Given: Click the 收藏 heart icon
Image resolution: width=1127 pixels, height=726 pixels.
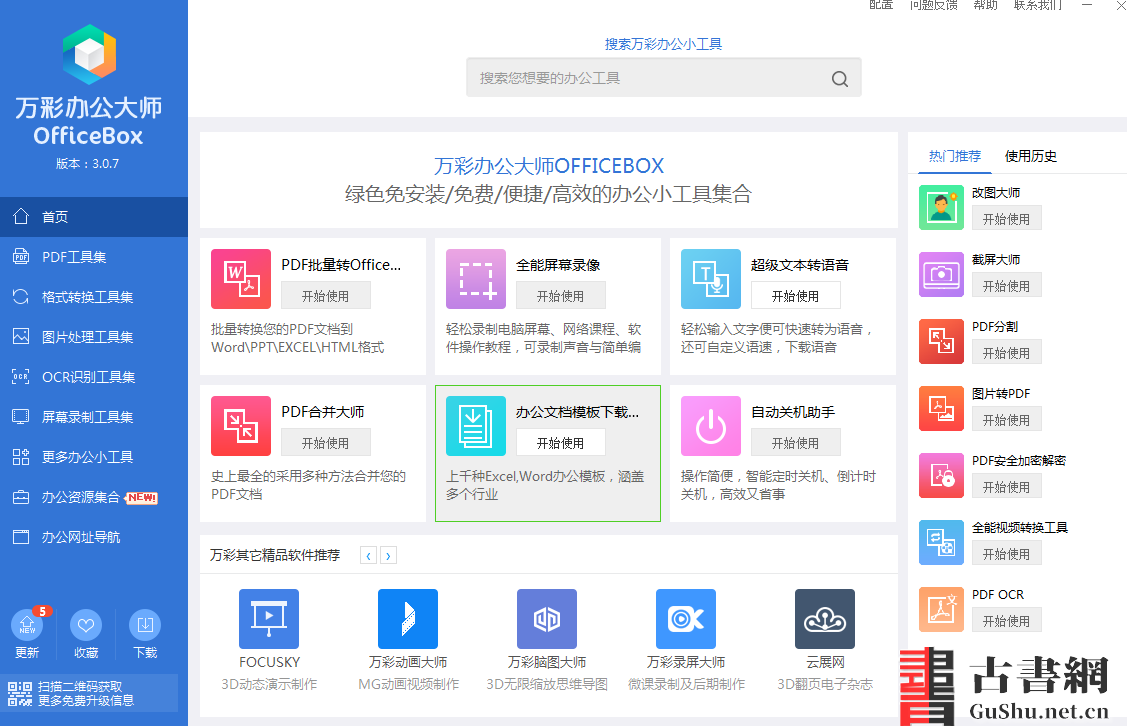Looking at the screenshot, I should pos(86,625).
